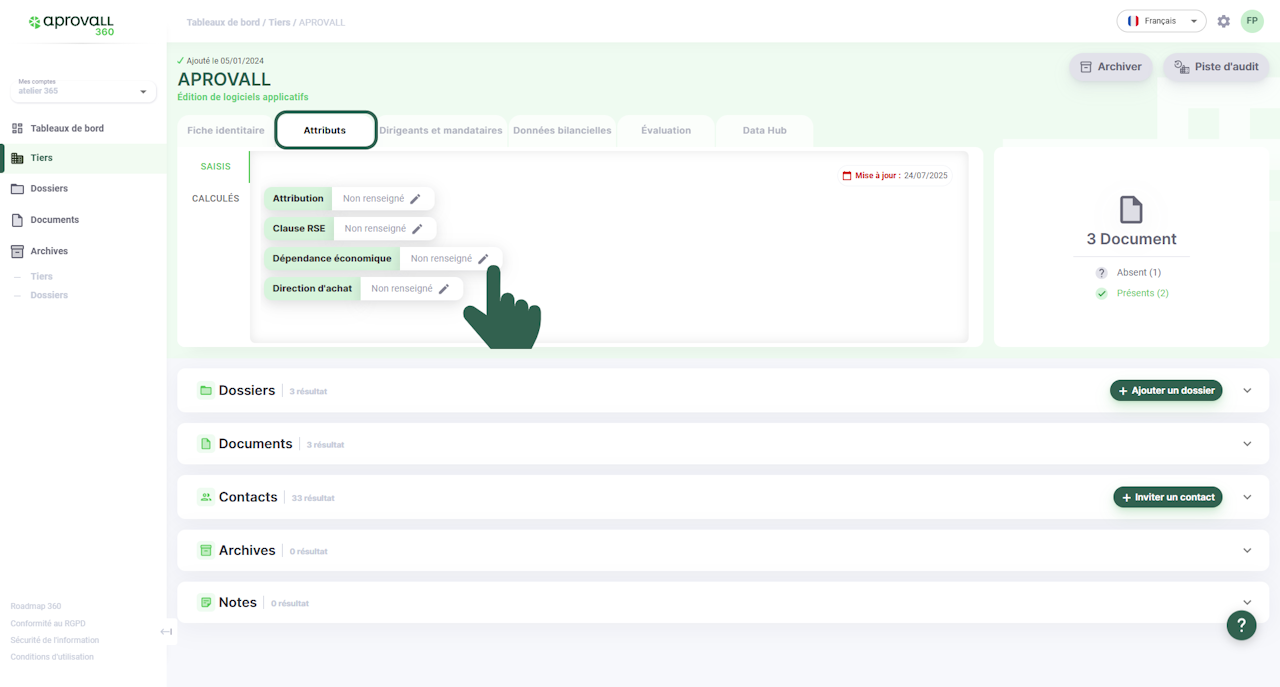The width and height of the screenshot is (1280, 687).
Task: Go to Documents in the sidebar
Action: point(54,220)
